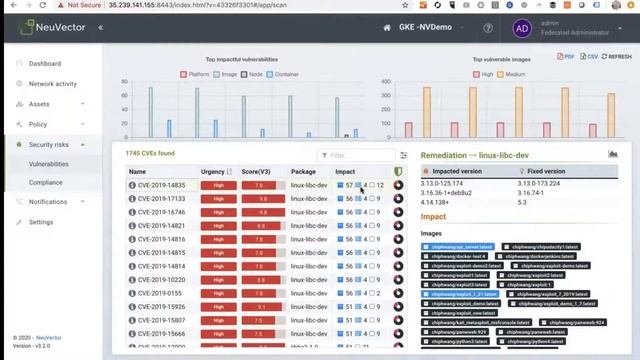Bookmark this page with the star icon
Image resolution: width=640 pixels, height=360 pixels.
click(405, 5)
